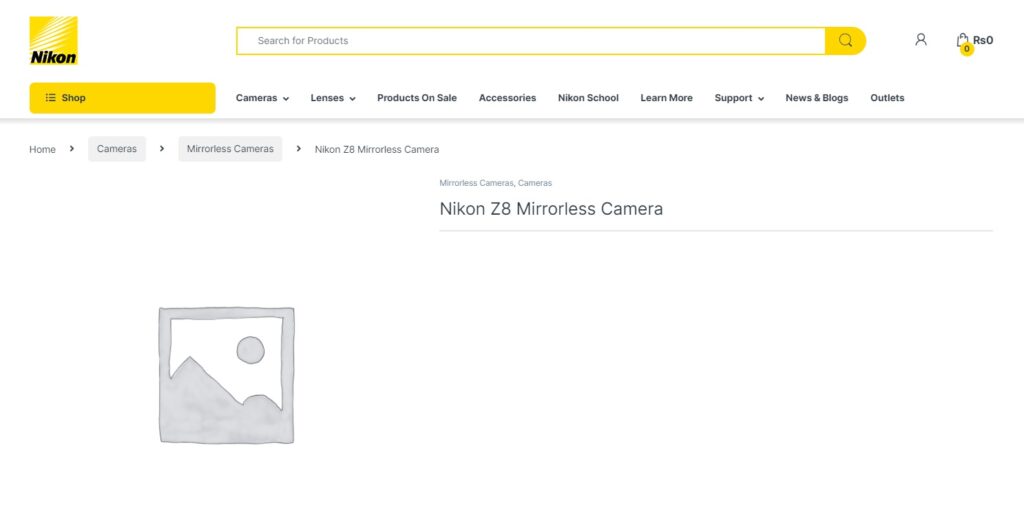Open the yellow Shop menu button

click(122, 98)
